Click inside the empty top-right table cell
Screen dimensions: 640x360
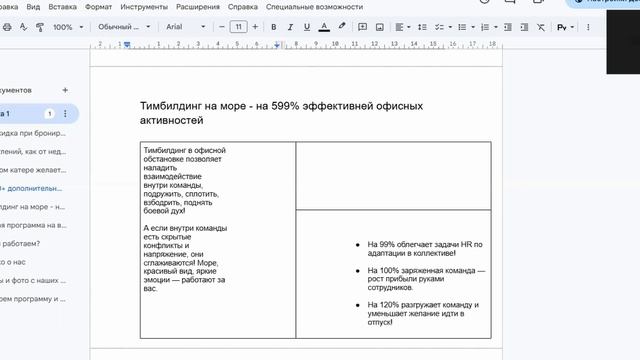click(x=393, y=176)
